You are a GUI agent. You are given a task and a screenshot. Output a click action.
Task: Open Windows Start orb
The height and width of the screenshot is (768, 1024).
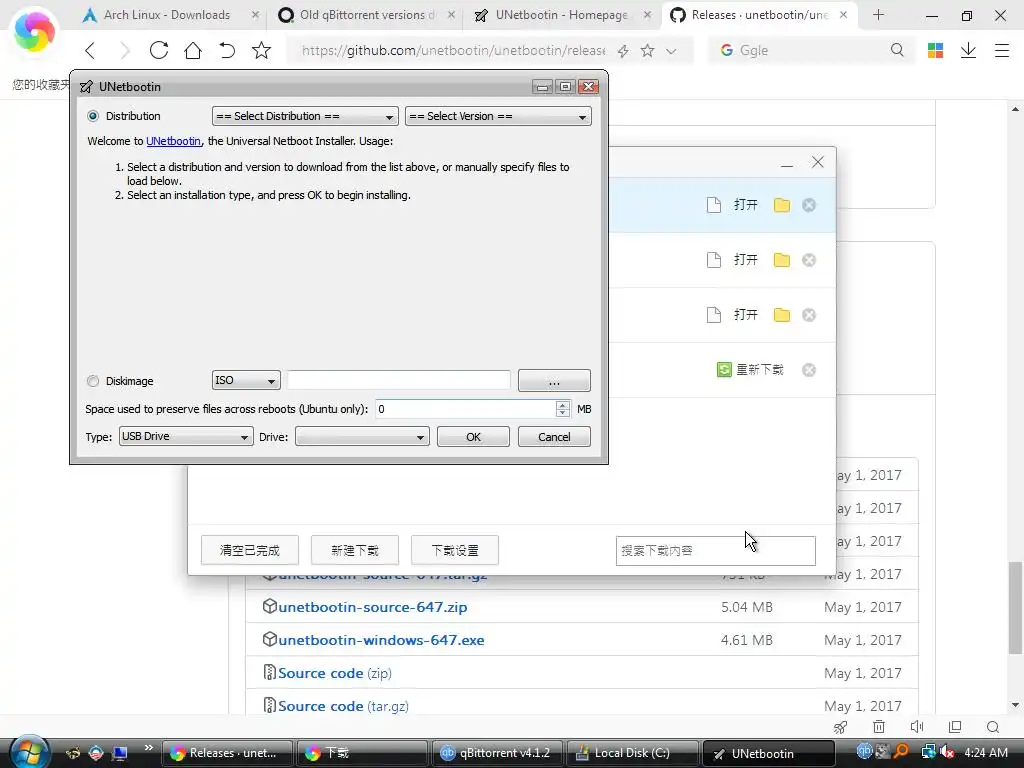[x=30, y=752]
